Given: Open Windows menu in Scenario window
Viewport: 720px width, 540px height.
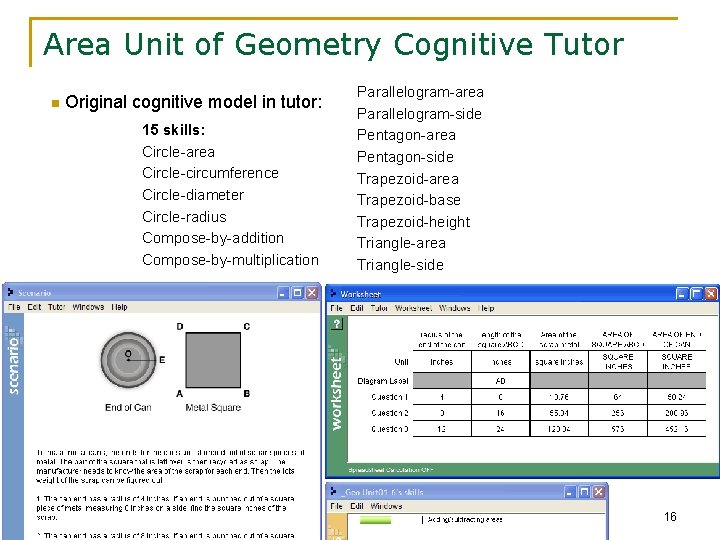Looking at the screenshot, I should coord(88,307).
